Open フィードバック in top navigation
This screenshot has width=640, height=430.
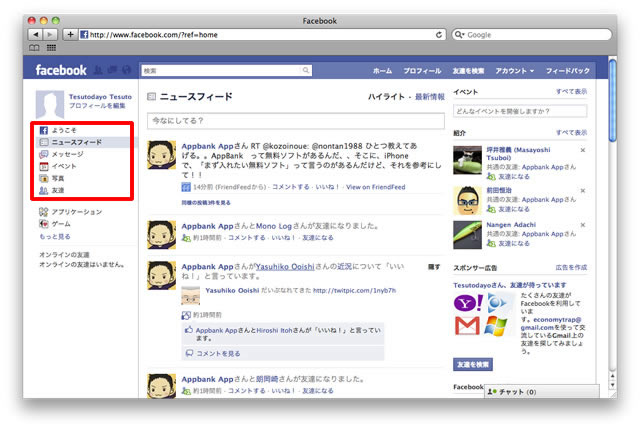[x=568, y=71]
